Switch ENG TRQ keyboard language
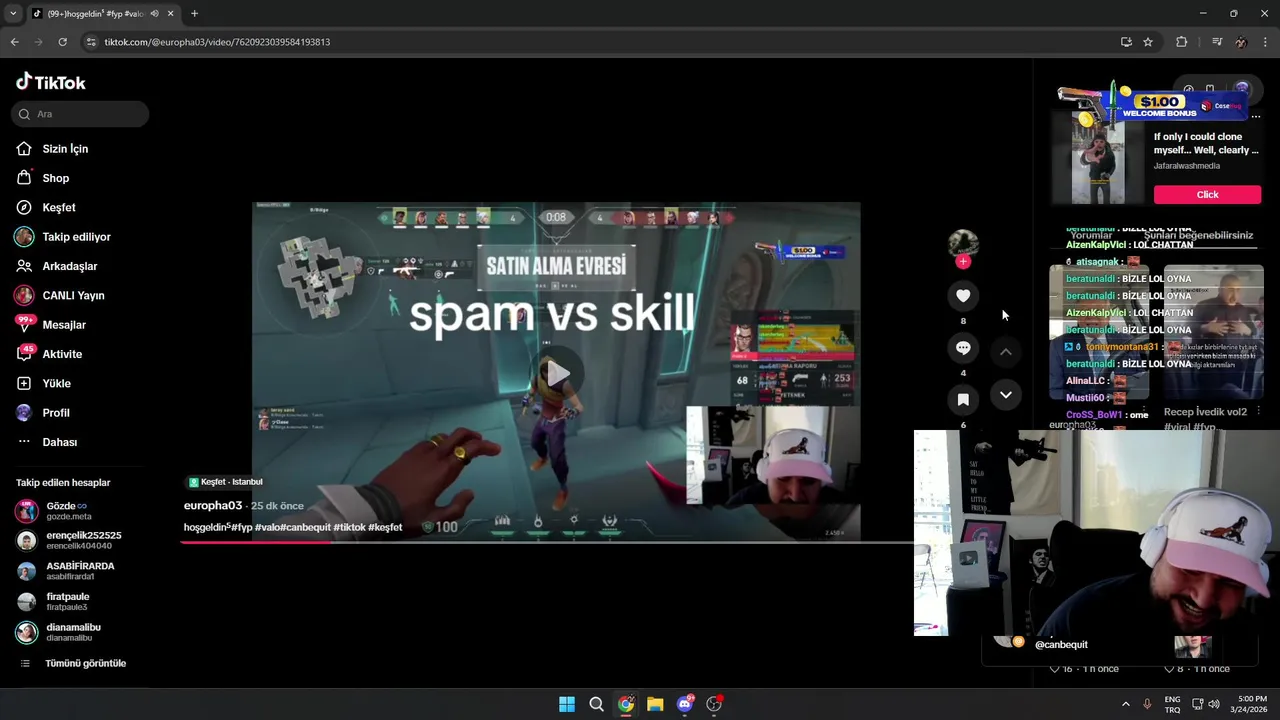The width and height of the screenshot is (1280, 720). click(x=1172, y=704)
